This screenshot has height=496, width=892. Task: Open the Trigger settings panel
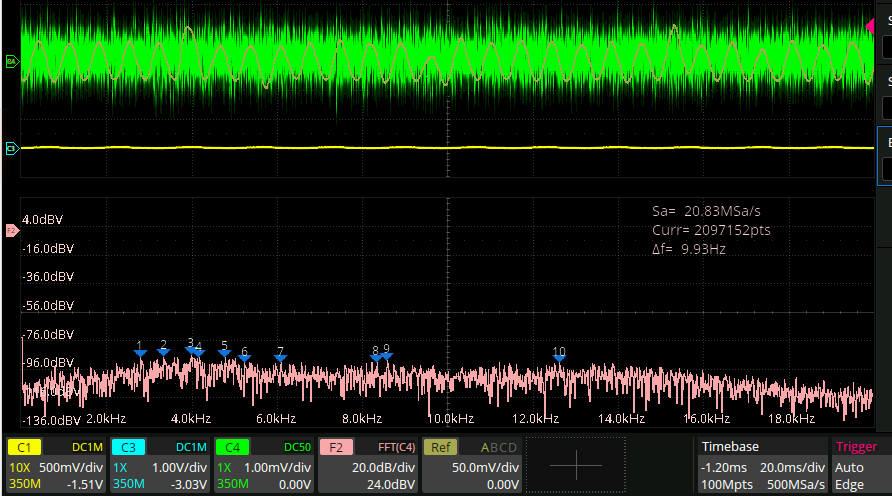tap(858, 466)
